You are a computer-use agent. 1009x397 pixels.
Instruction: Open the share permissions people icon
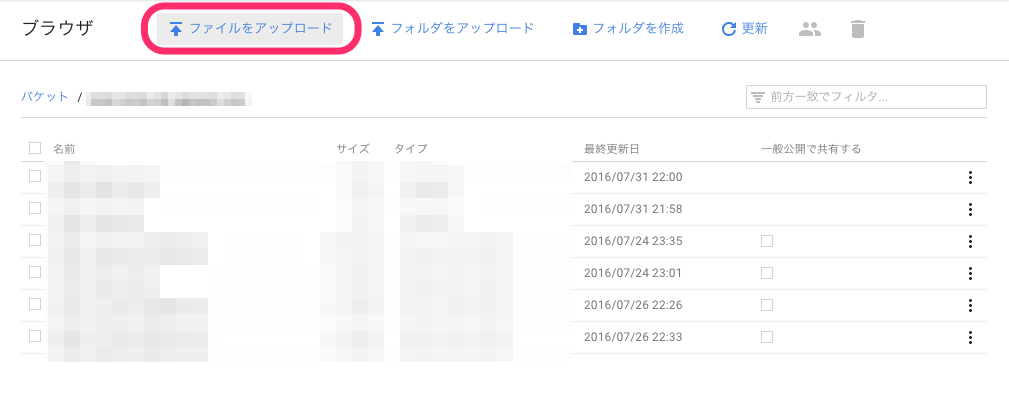(x=810, y=29)
